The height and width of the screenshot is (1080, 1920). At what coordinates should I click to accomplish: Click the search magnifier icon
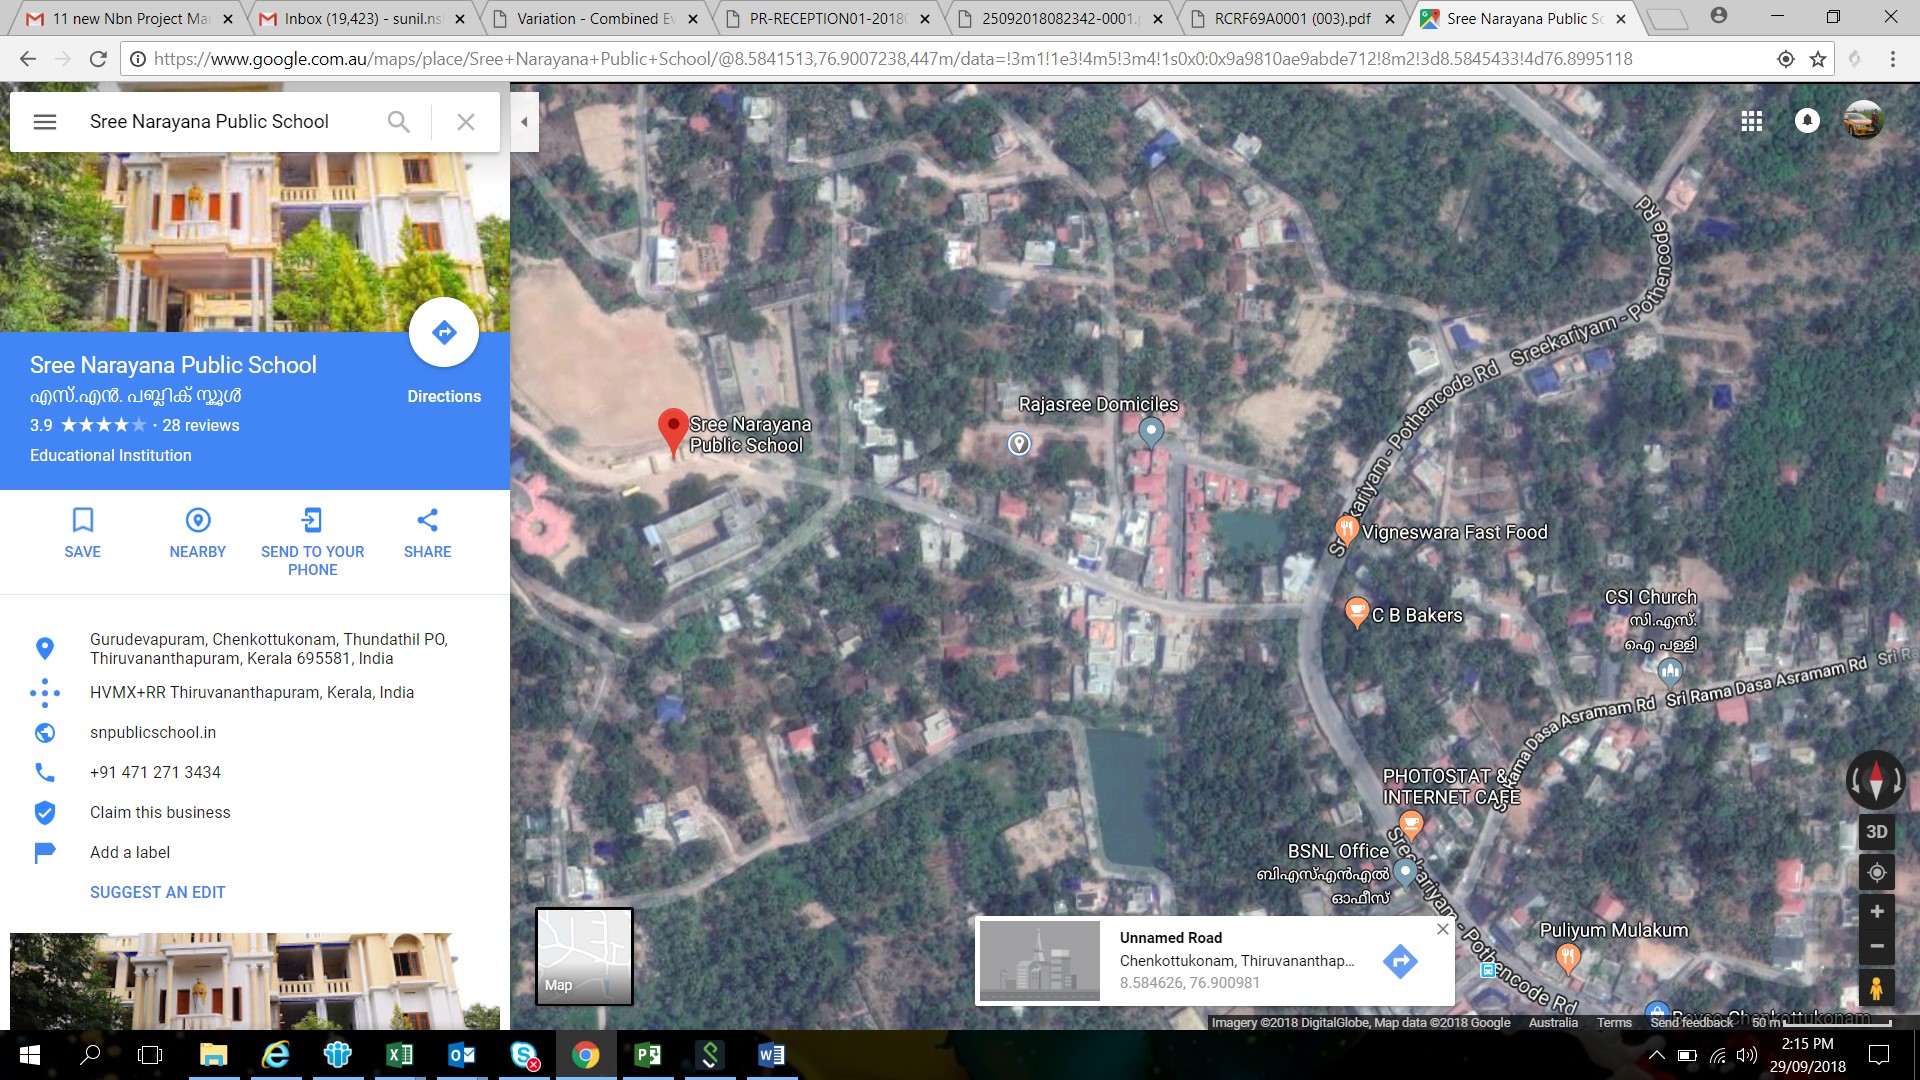(x=398, y=122)
